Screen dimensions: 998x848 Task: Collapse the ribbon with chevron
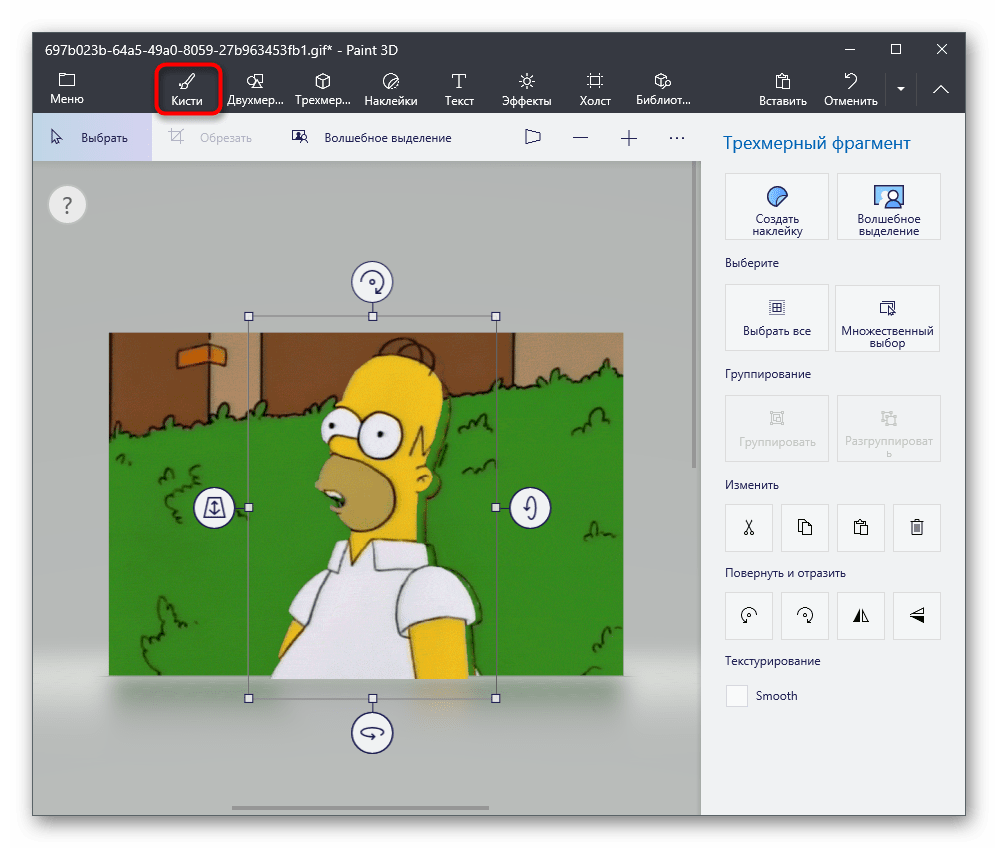(941, 89)
